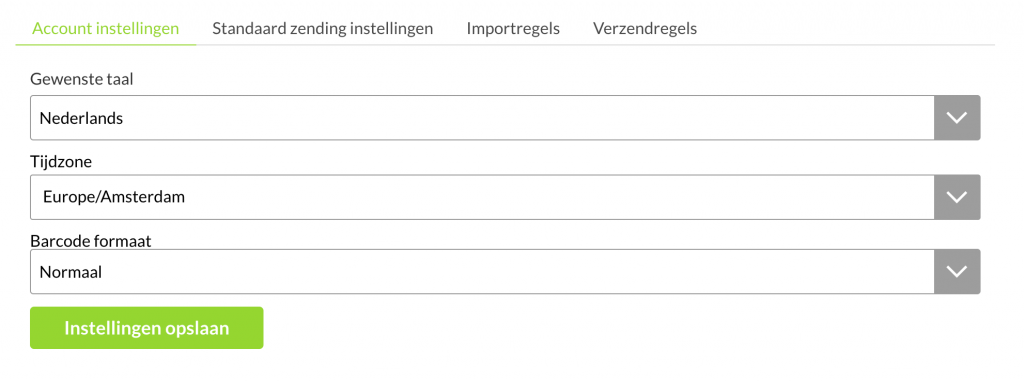Select the Europe/Amsterdam value text
Image resolution: width=1024 pixels, height=381 pixels.
tap(114, 197)
